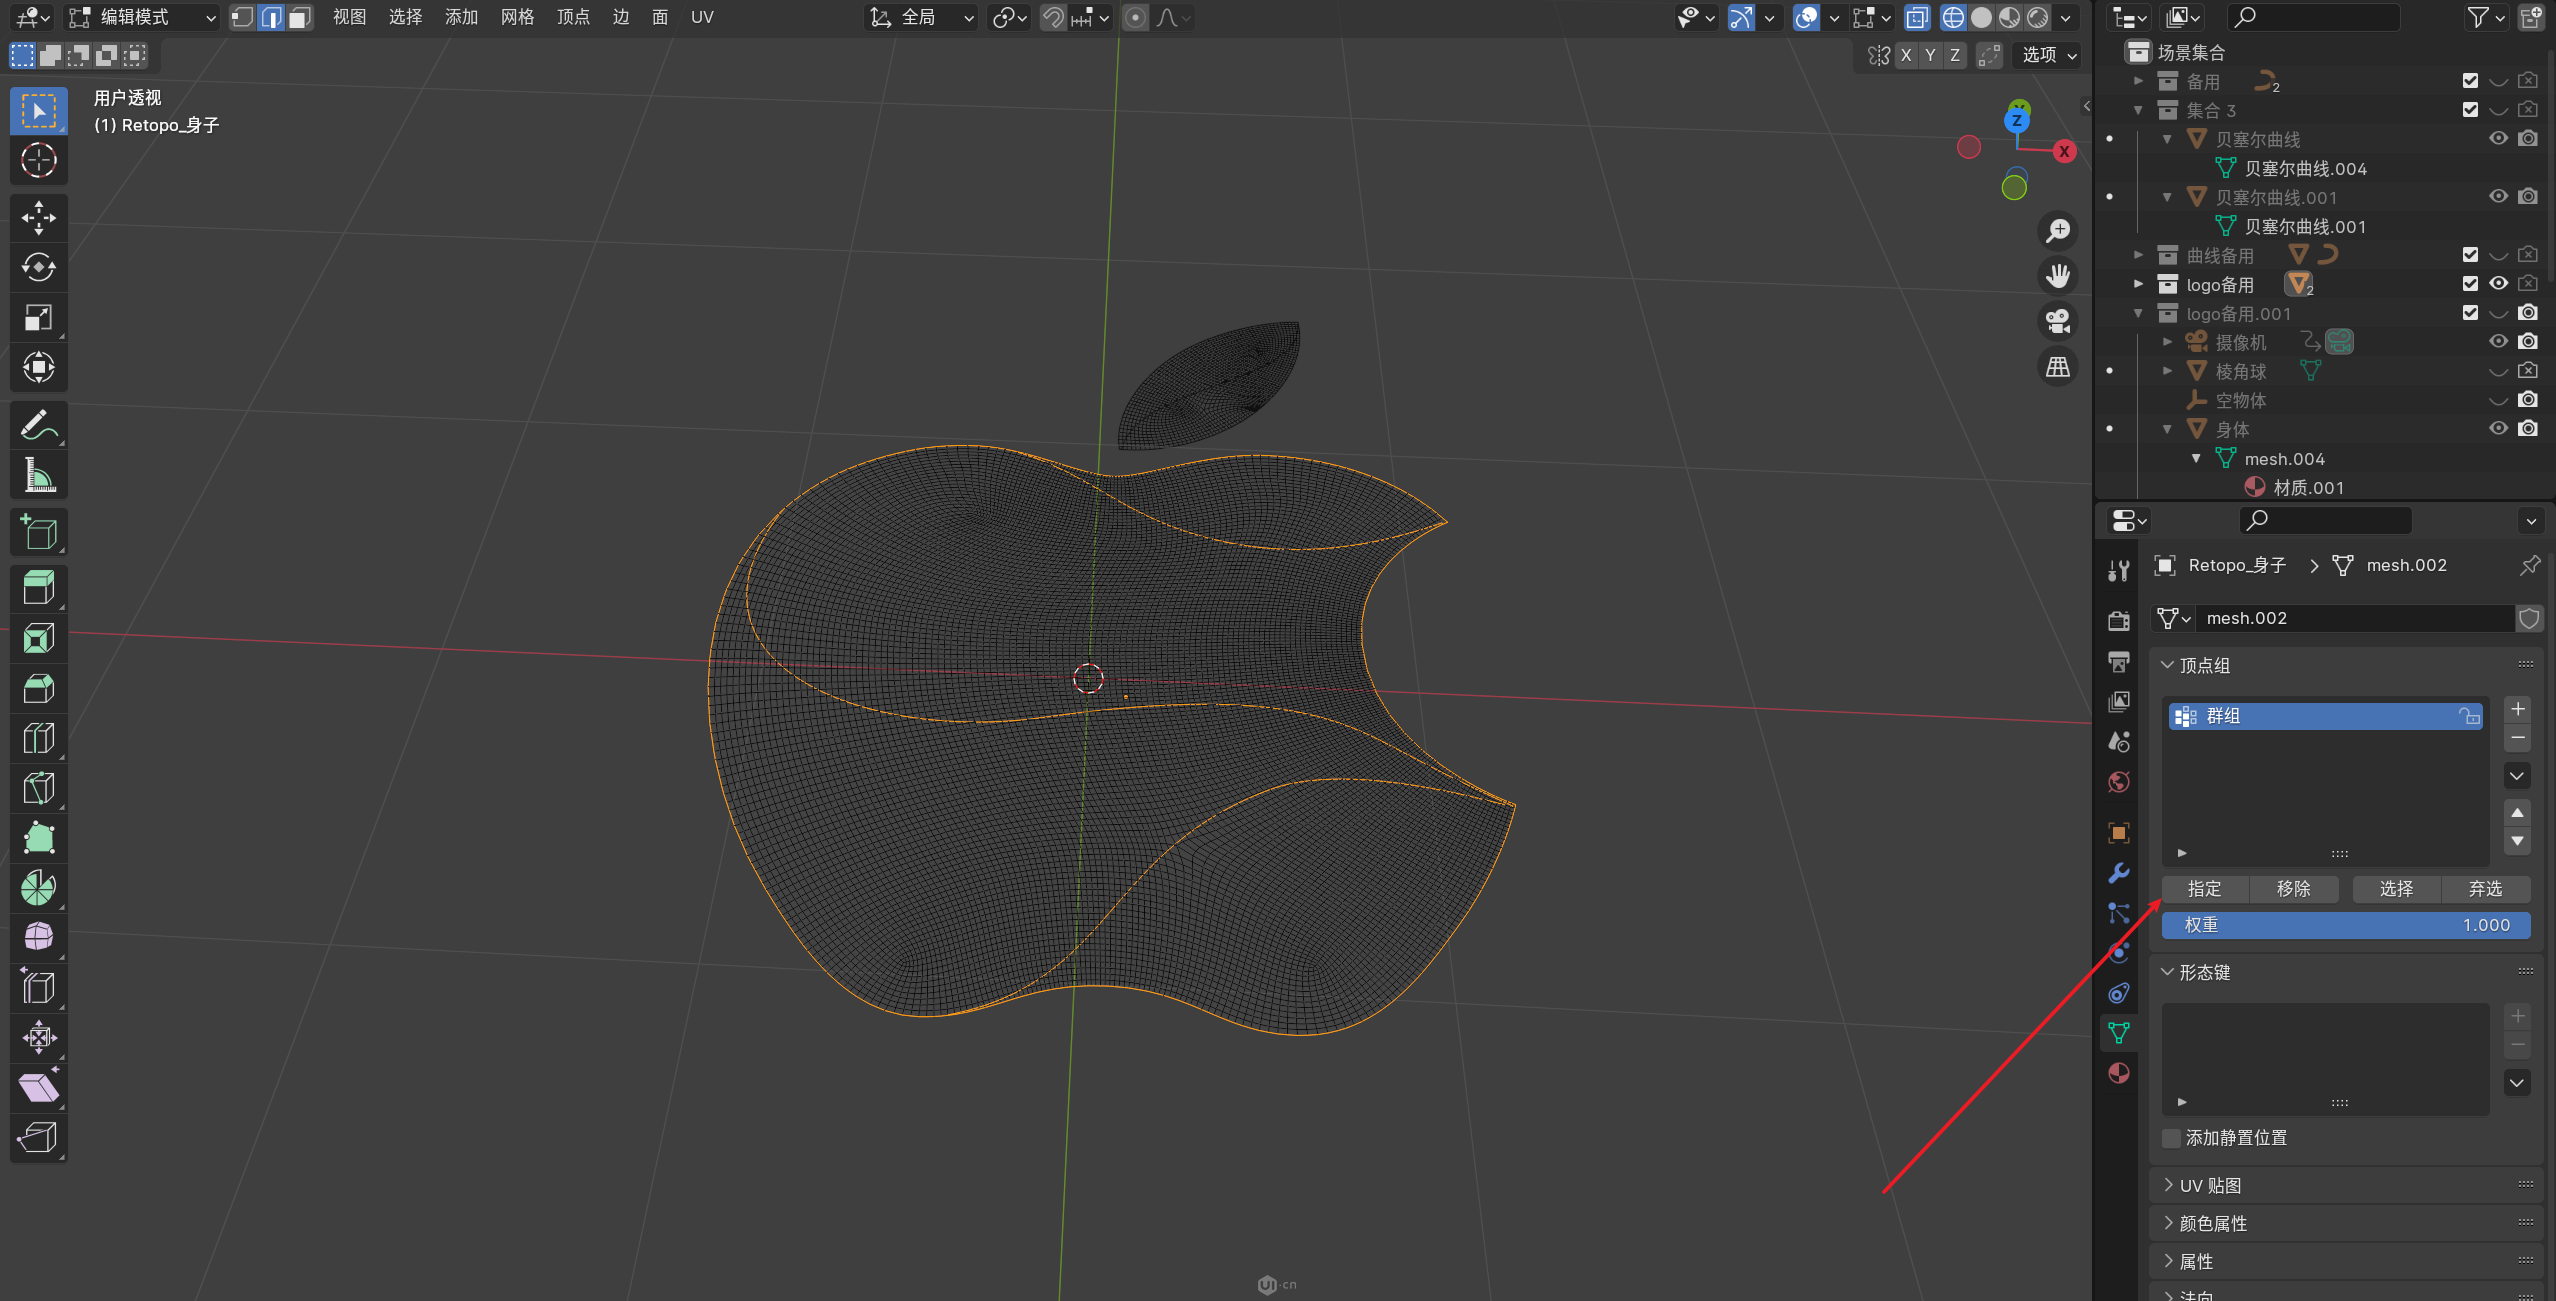The image size is (2556, 1301).
Task: Uncheck logo备用 collection exclude checkbox
Action: (x=2470, y=284)
